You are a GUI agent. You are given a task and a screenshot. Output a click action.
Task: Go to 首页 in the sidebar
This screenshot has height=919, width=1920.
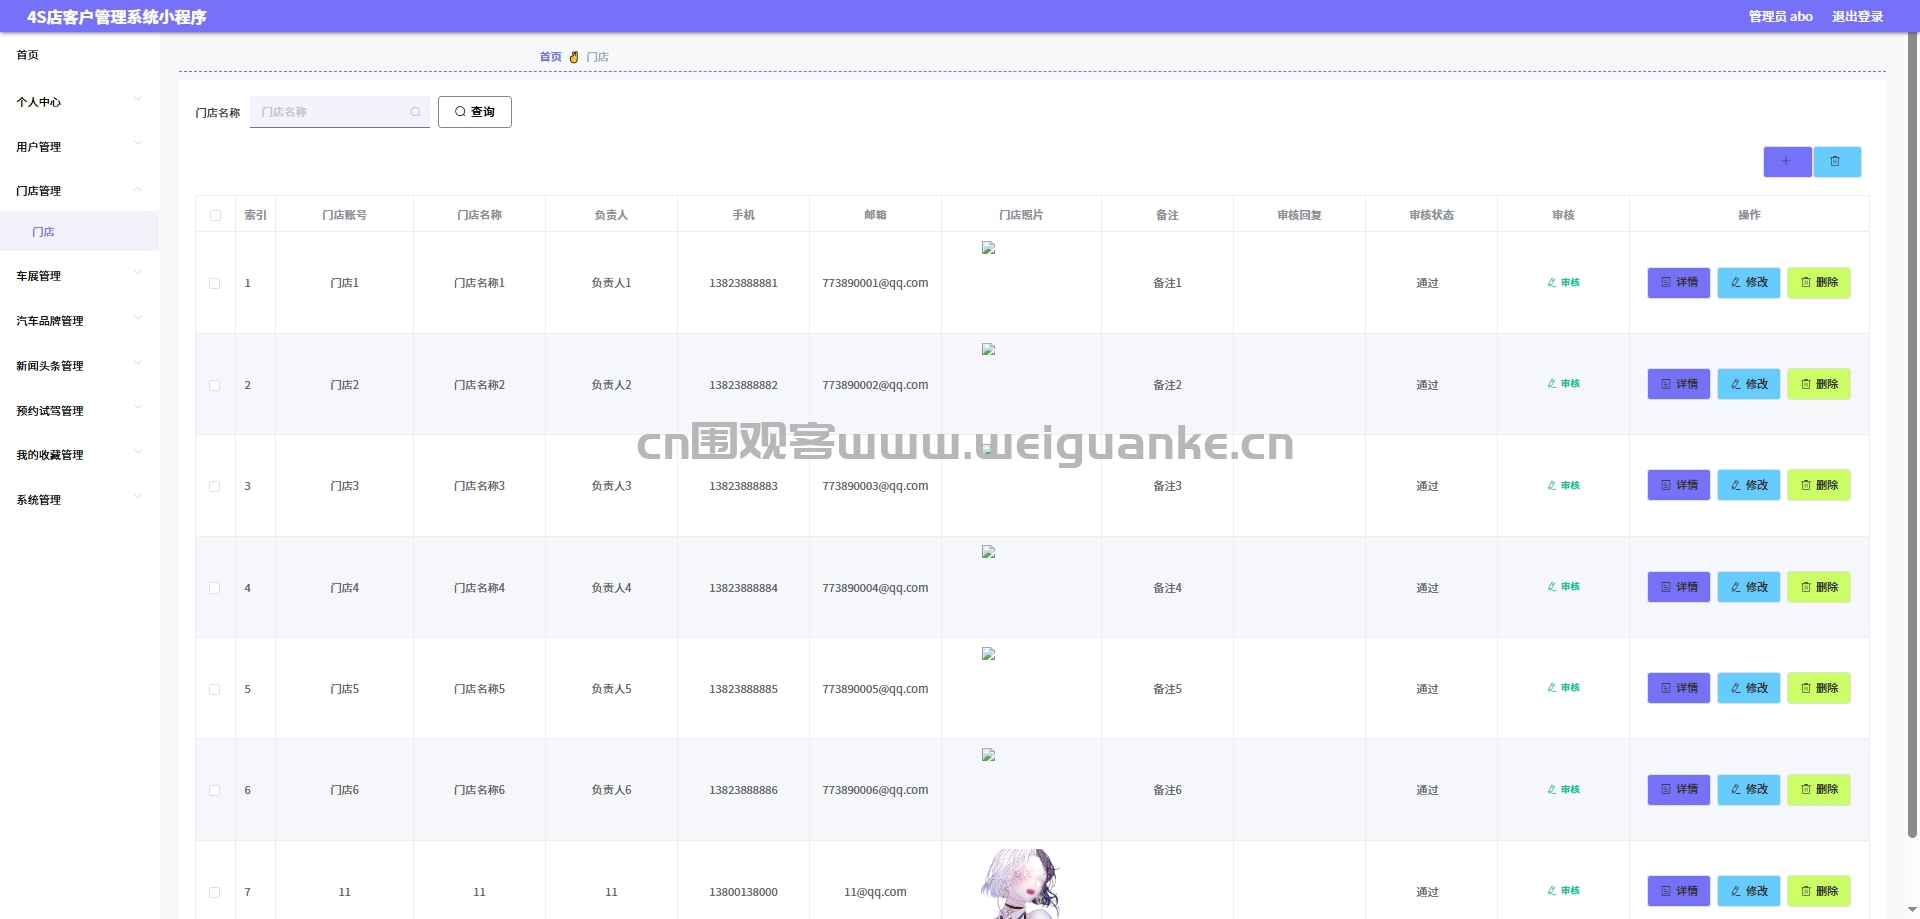(79, 55)
